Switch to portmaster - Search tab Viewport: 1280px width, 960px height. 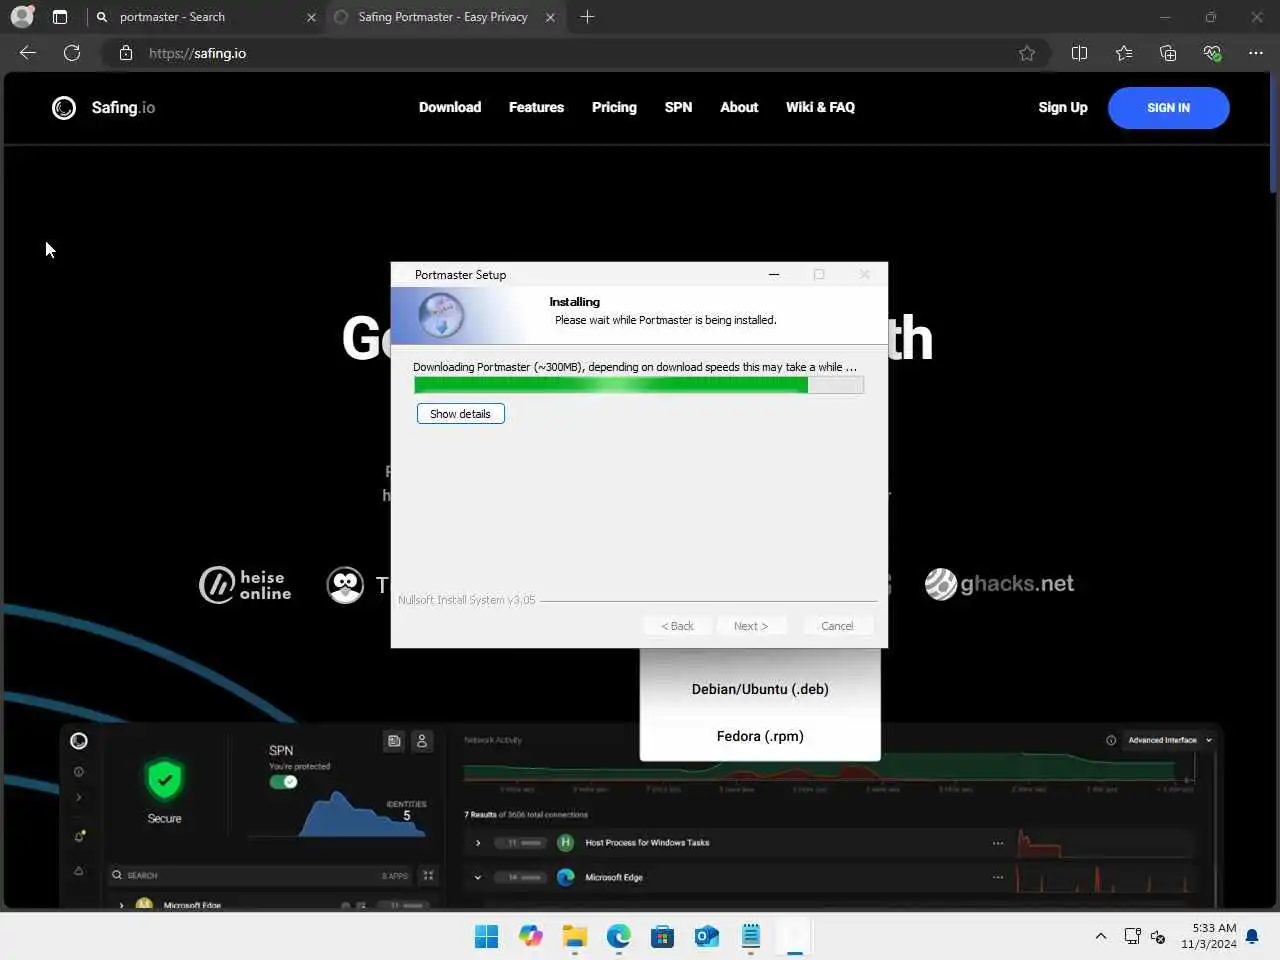[x=206, y=17]
